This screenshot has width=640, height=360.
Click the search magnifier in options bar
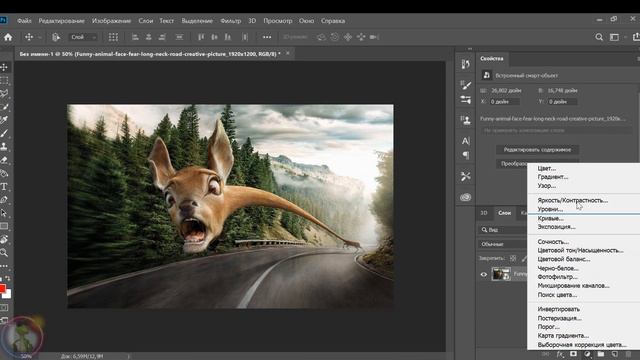coord(599,37)
